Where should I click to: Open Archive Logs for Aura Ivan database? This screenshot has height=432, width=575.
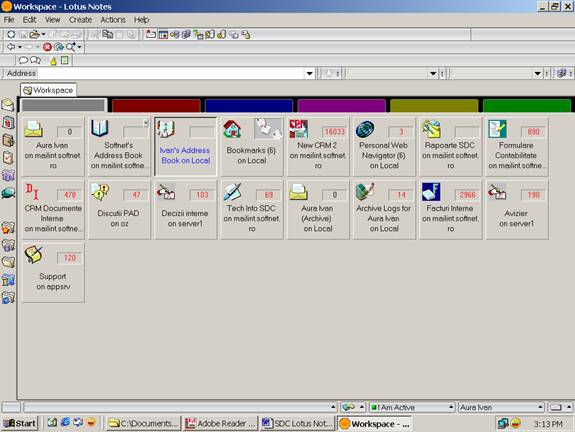[x=384, y=209]
